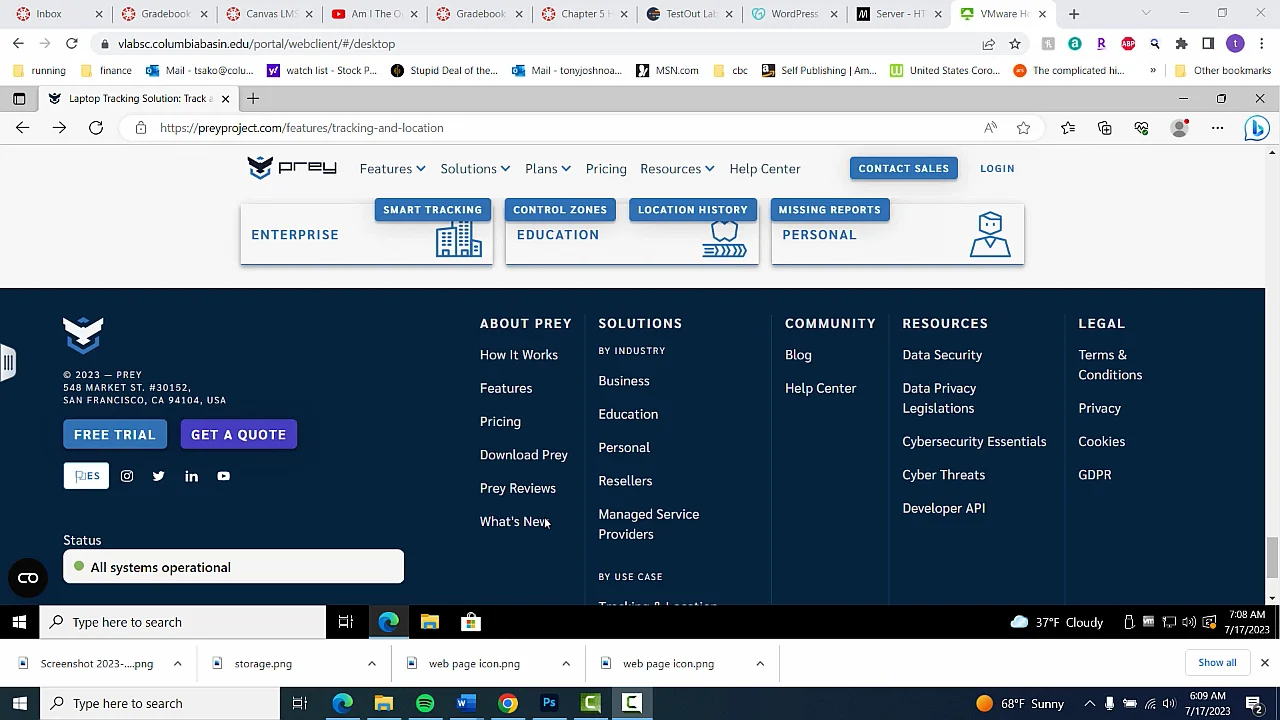Open Prey's YouTube social icon
Screen dimensions: 1280x720
(223, 476)
